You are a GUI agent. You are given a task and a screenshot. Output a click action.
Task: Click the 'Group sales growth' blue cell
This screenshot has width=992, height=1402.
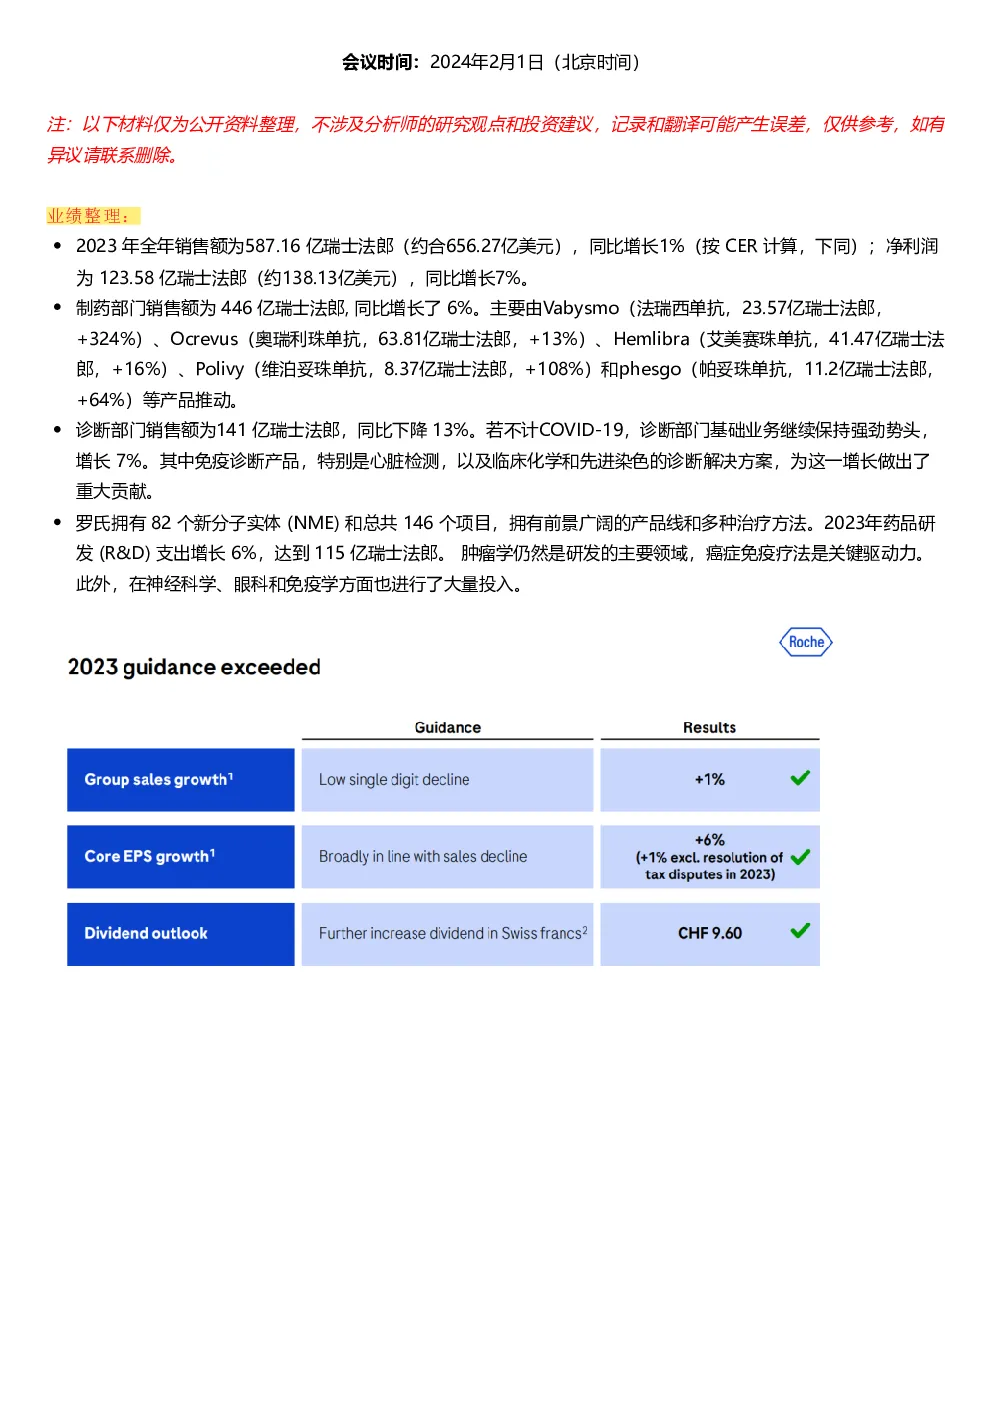coord(181,779)
